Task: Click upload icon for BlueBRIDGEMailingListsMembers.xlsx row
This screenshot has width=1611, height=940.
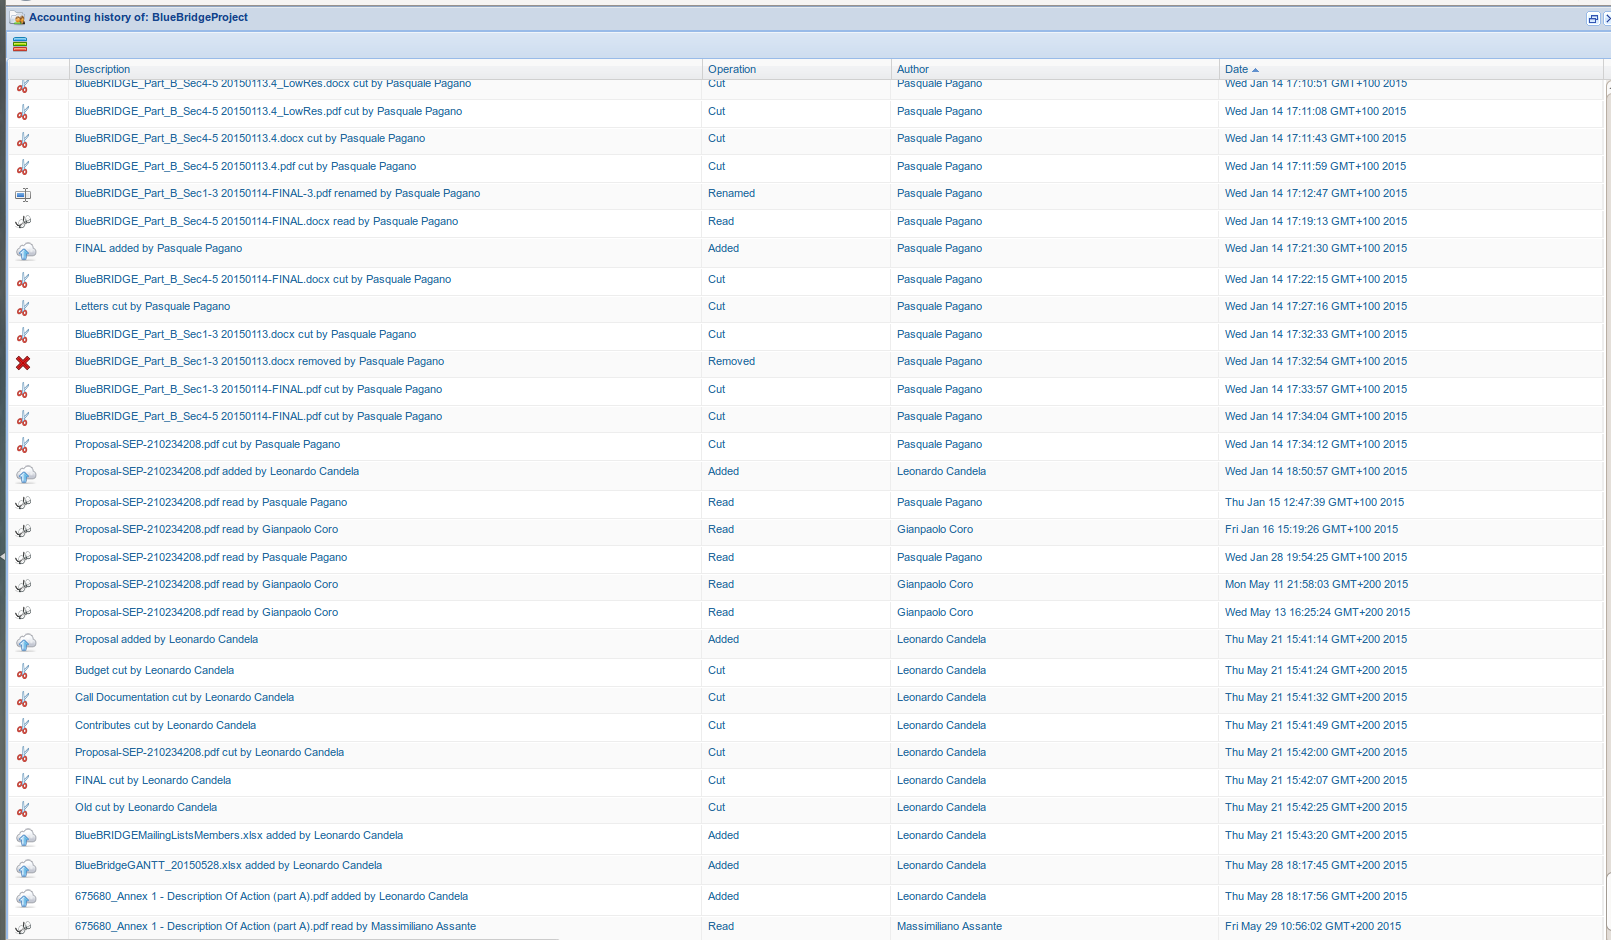Action: pos(26,838)
